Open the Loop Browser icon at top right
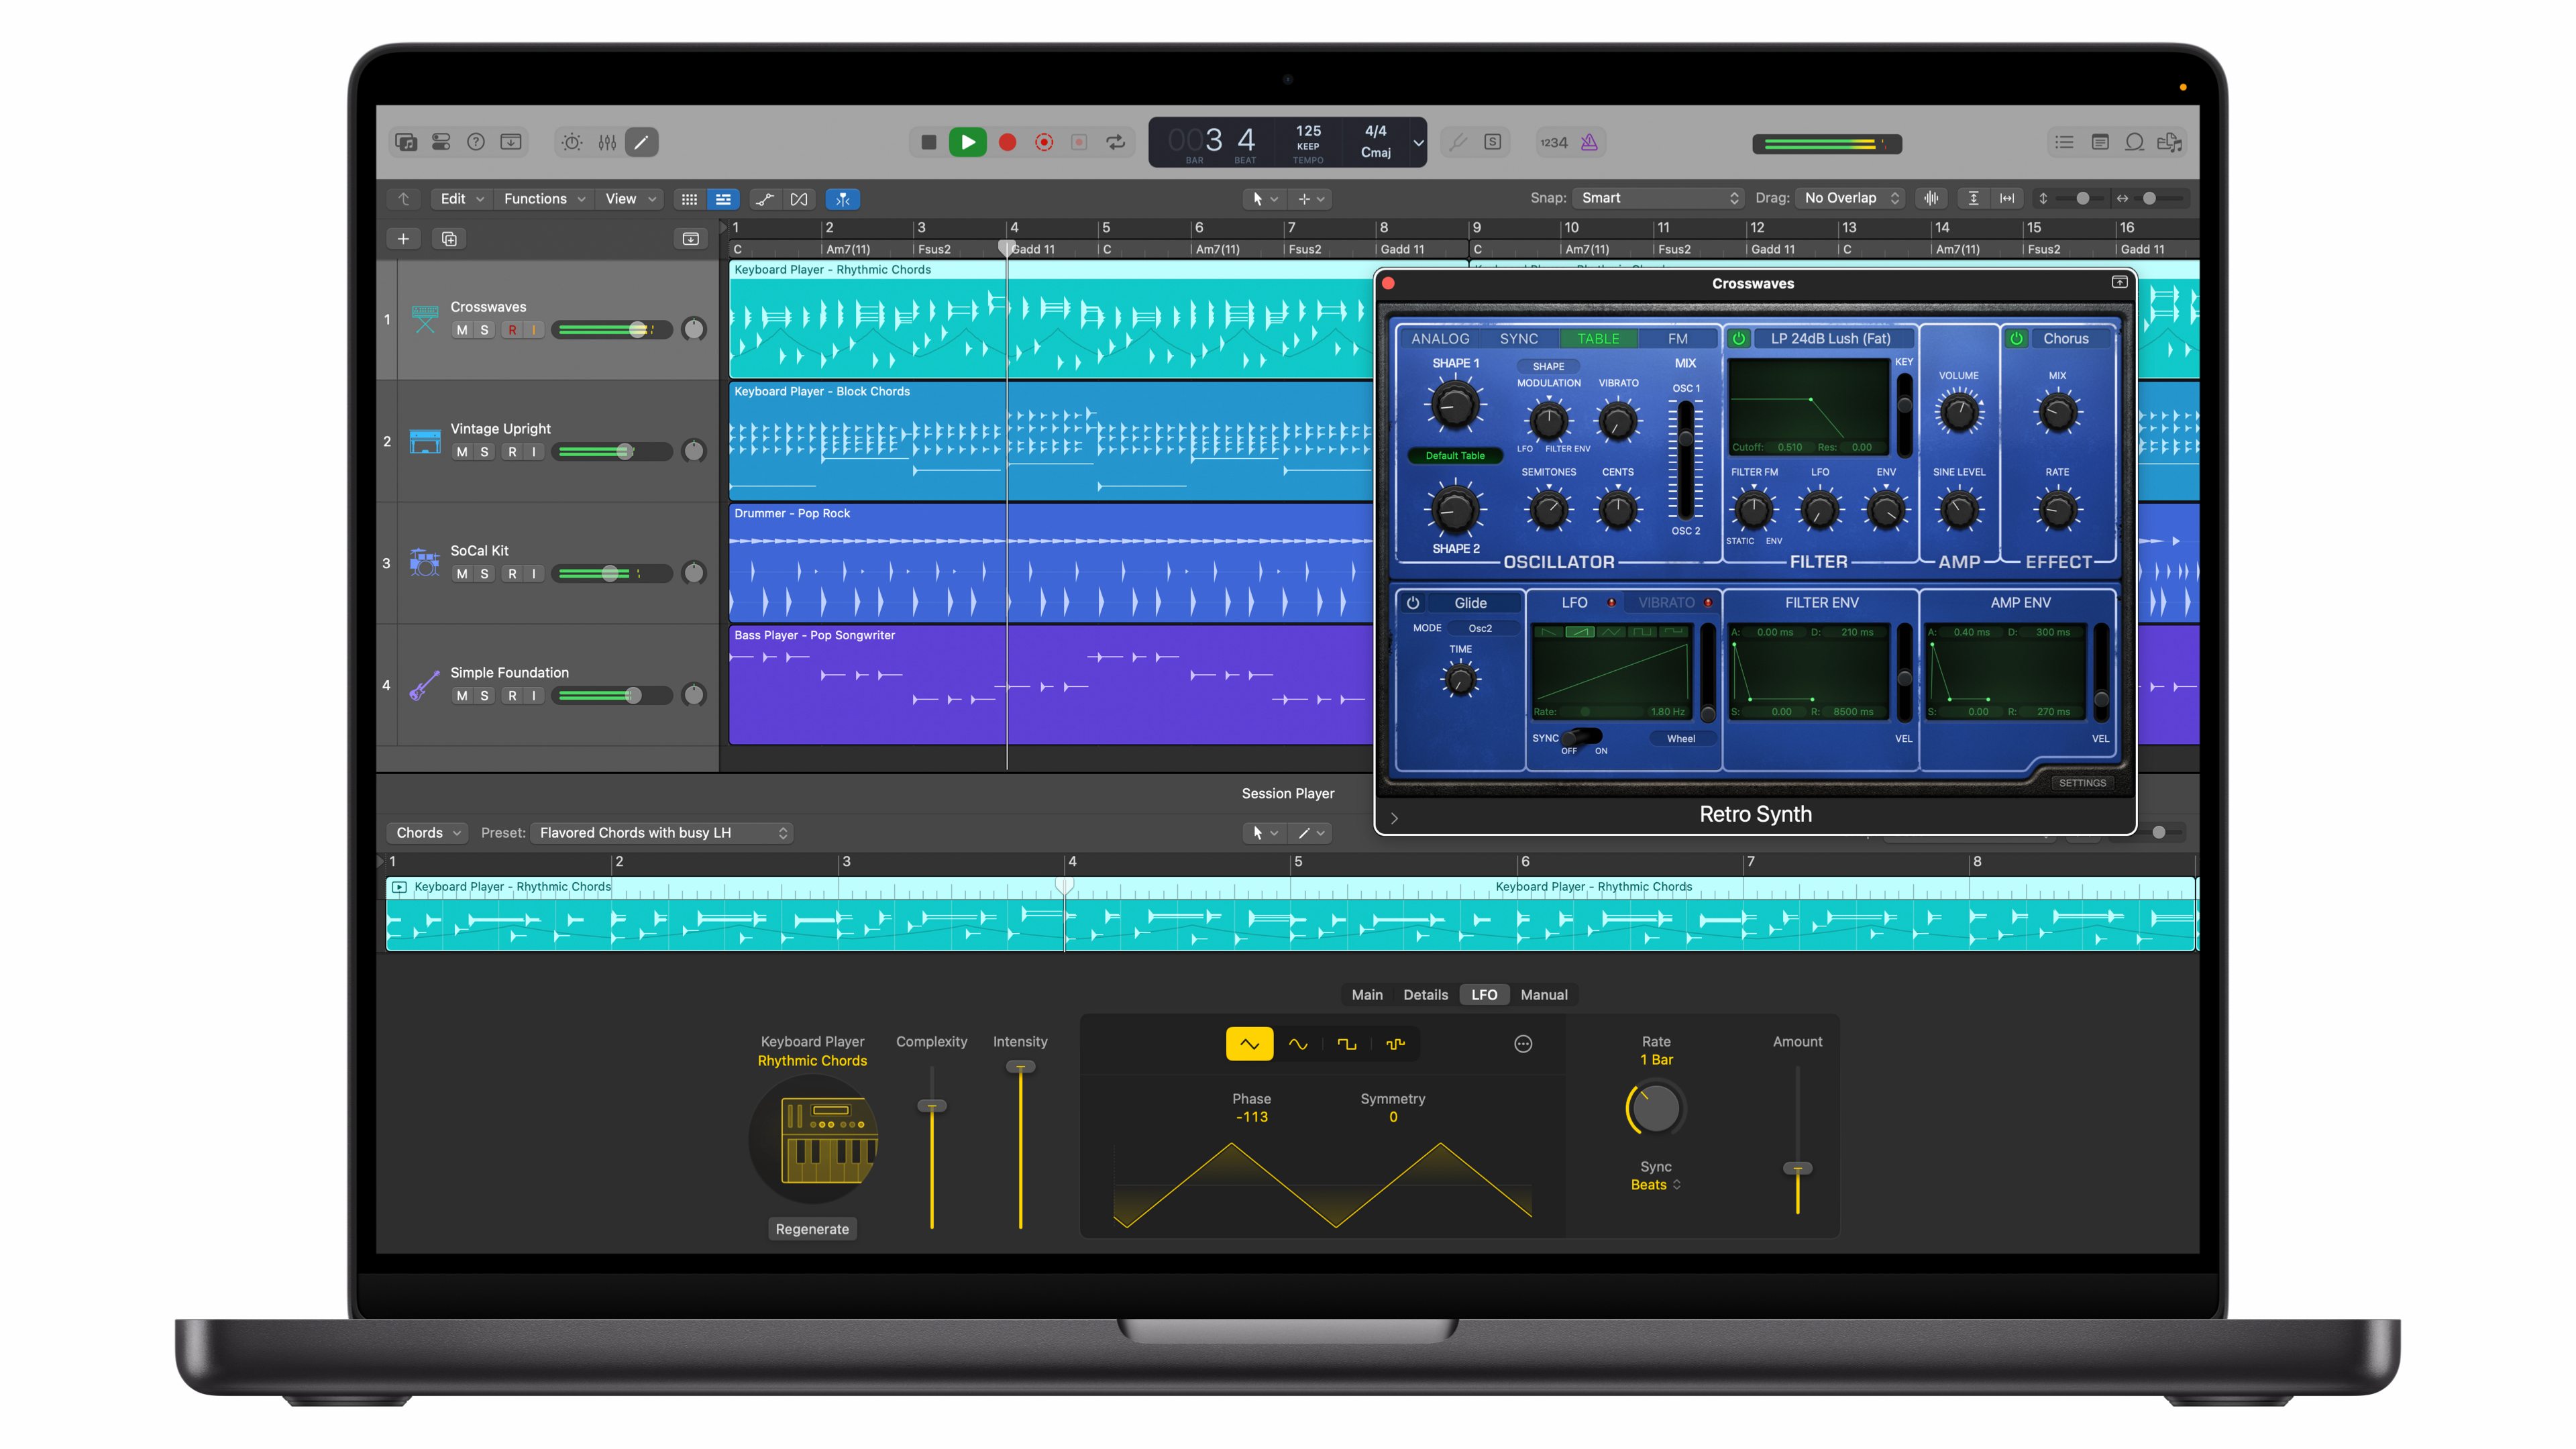Viewport: 2576px width, 1449px height. click(2134, 143)
